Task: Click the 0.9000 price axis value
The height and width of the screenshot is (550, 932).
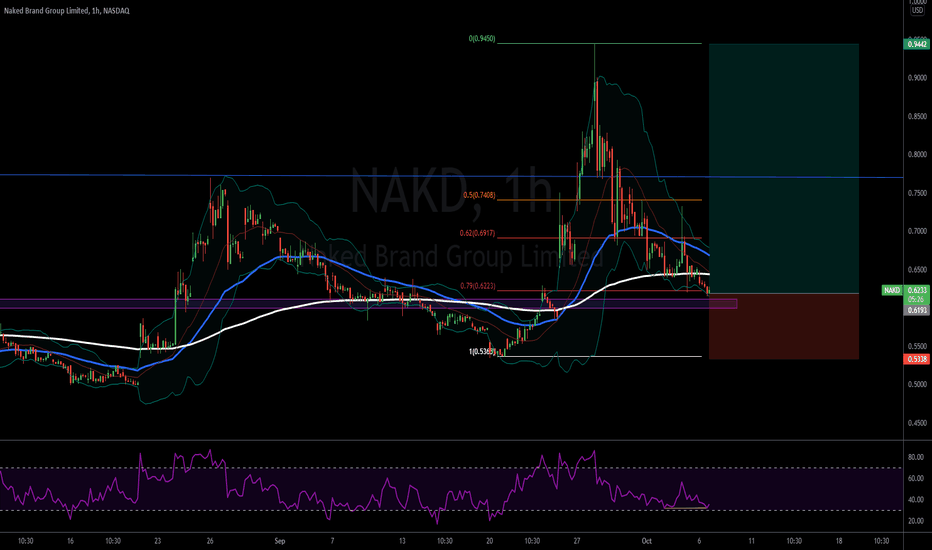Action: coord(917,78)
